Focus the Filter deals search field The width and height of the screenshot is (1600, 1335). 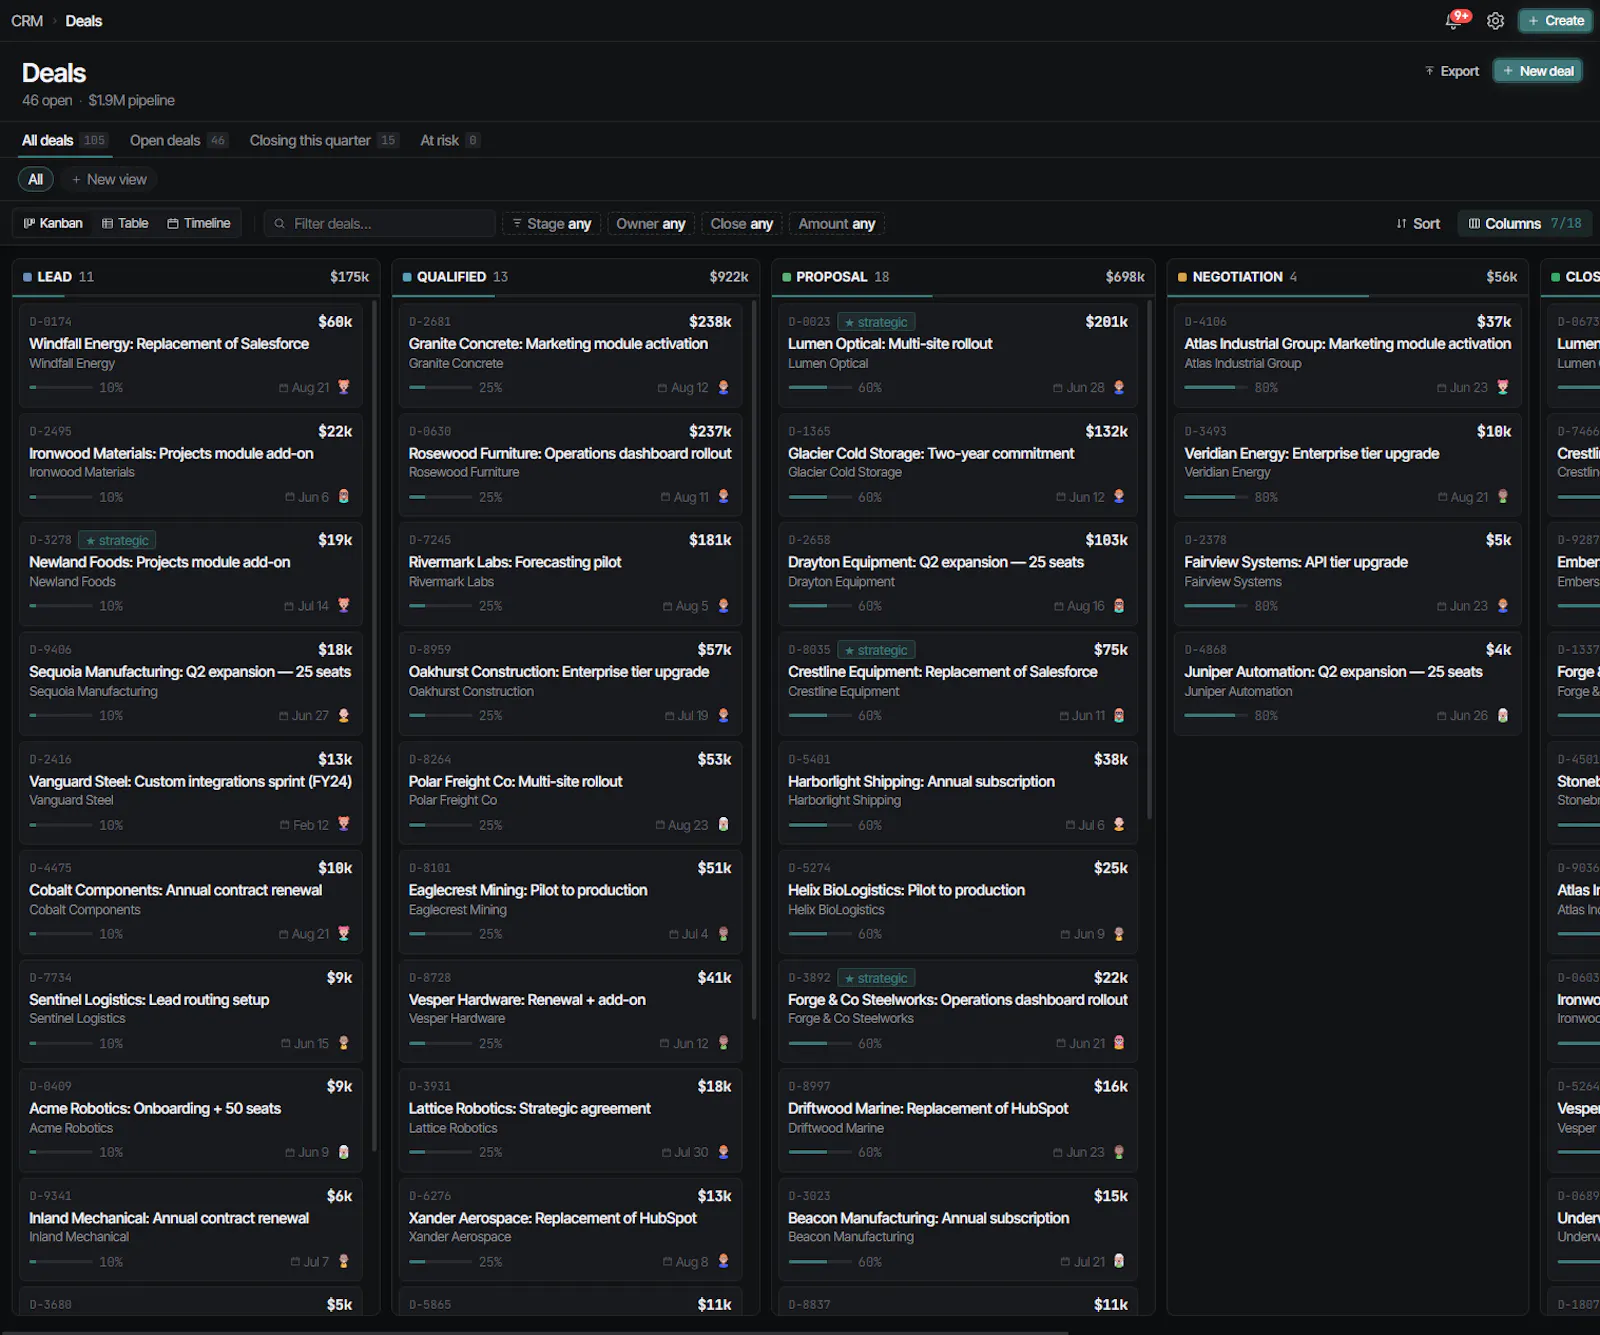click(x=380, y=224)
